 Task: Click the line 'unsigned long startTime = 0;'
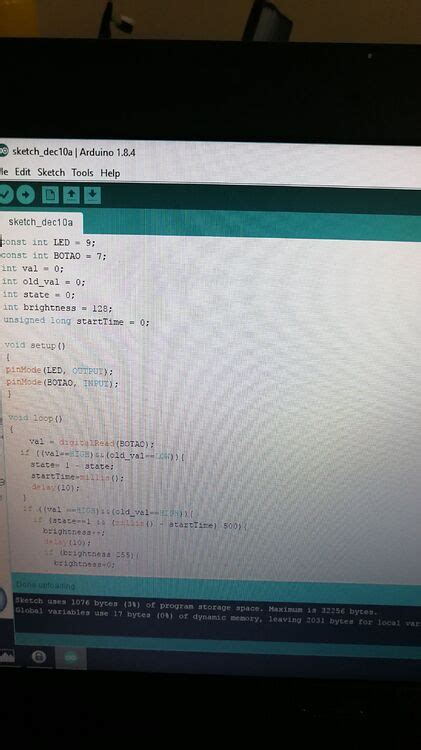pos(77,321)
